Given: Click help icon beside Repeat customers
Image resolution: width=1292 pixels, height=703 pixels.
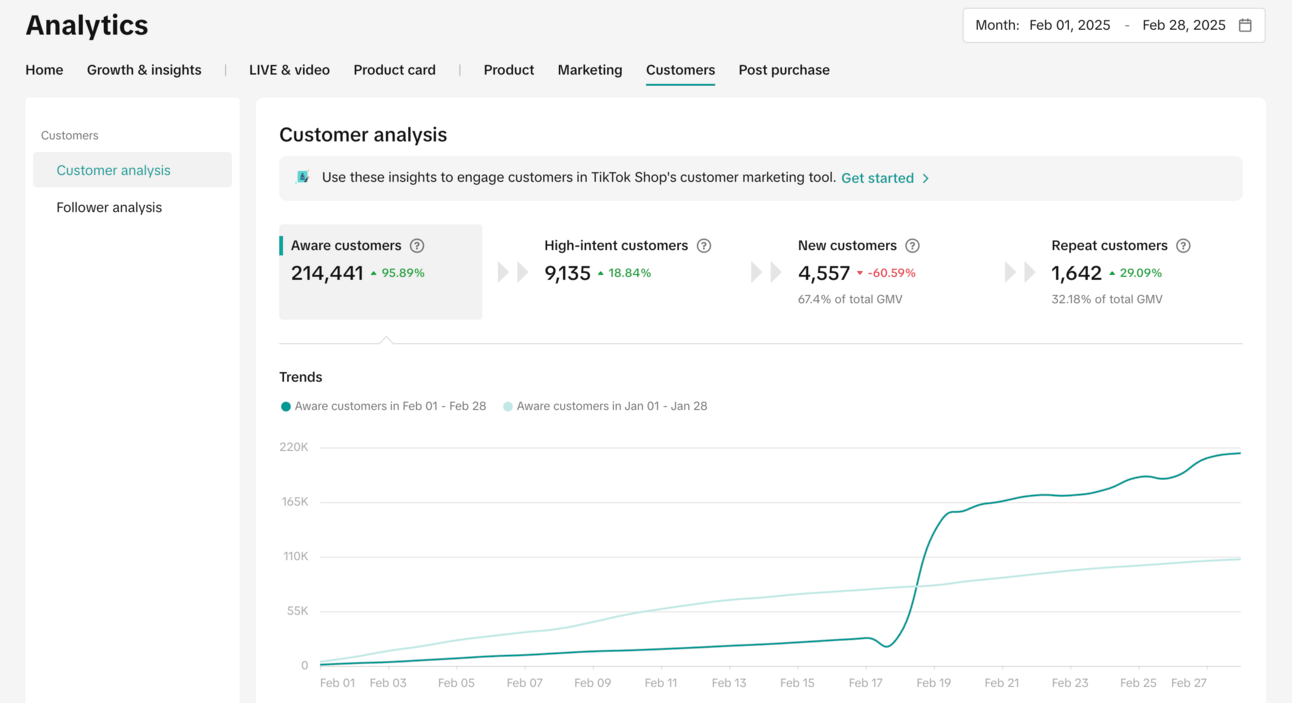Looking at the screenshot, I should [x=1183, y=246].
